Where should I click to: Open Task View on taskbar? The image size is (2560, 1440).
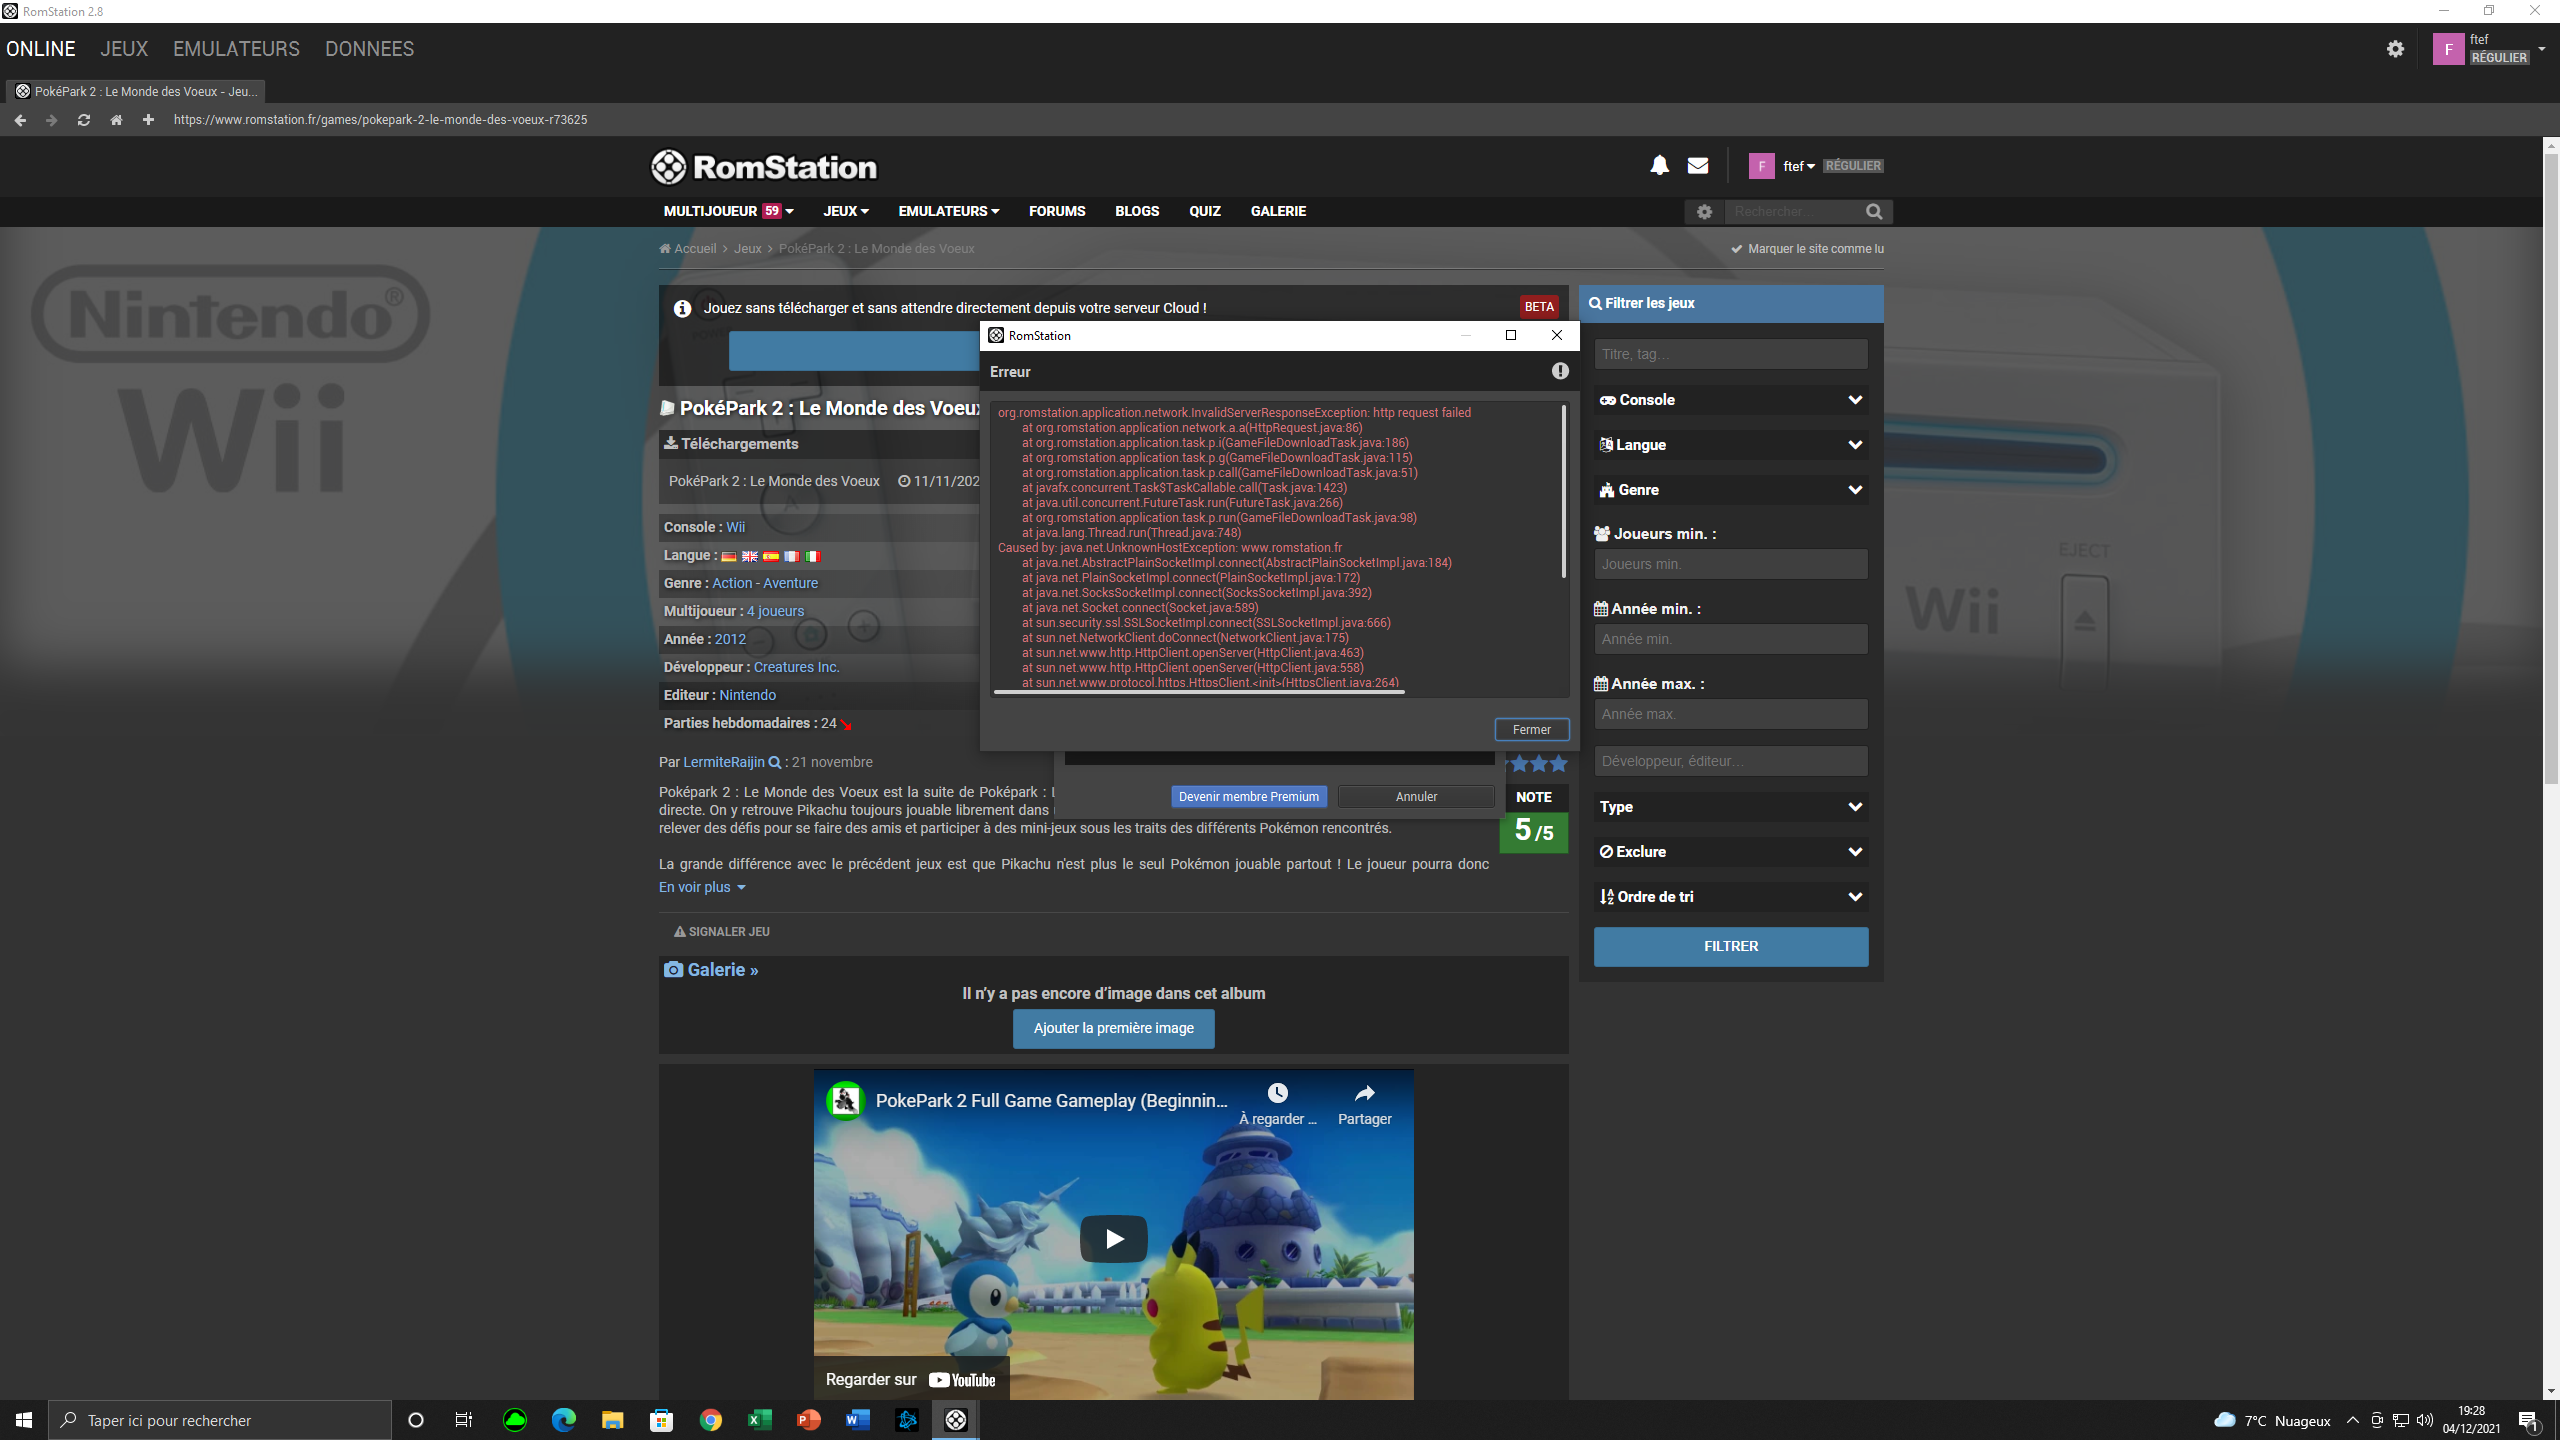click(464, 1420)
